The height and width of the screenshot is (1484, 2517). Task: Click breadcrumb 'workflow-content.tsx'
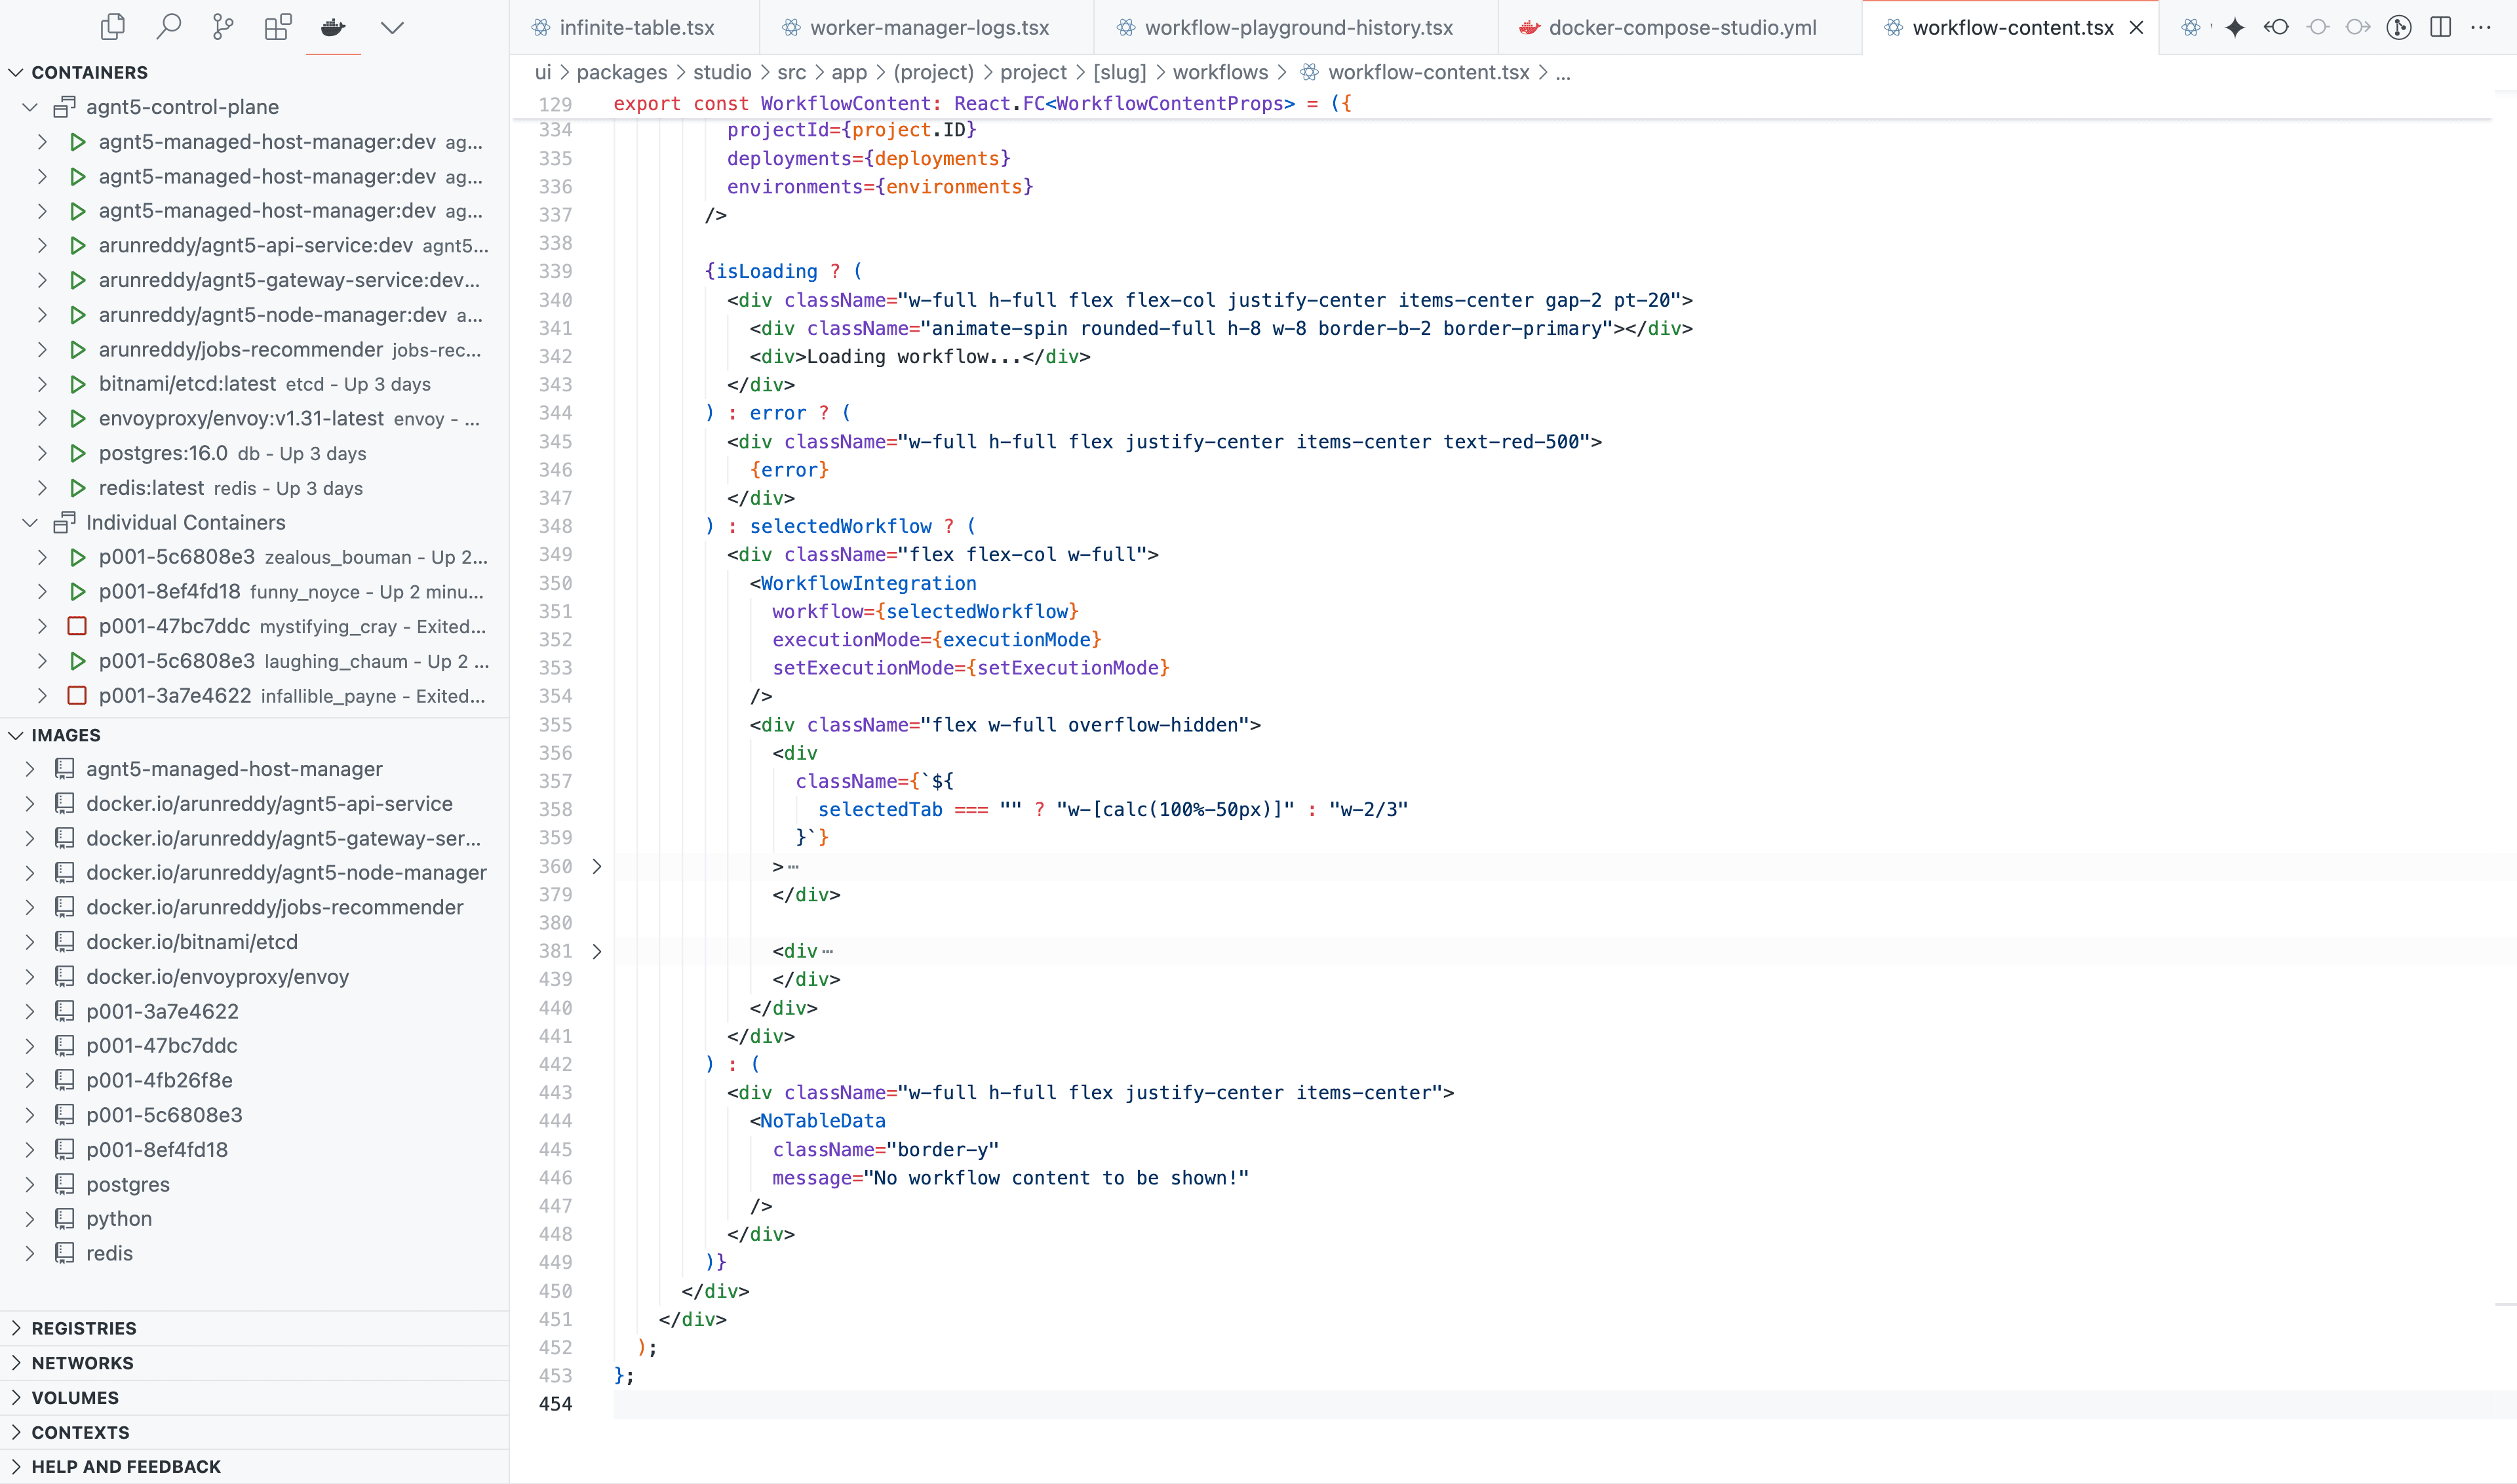click(x=1428, y=72)
